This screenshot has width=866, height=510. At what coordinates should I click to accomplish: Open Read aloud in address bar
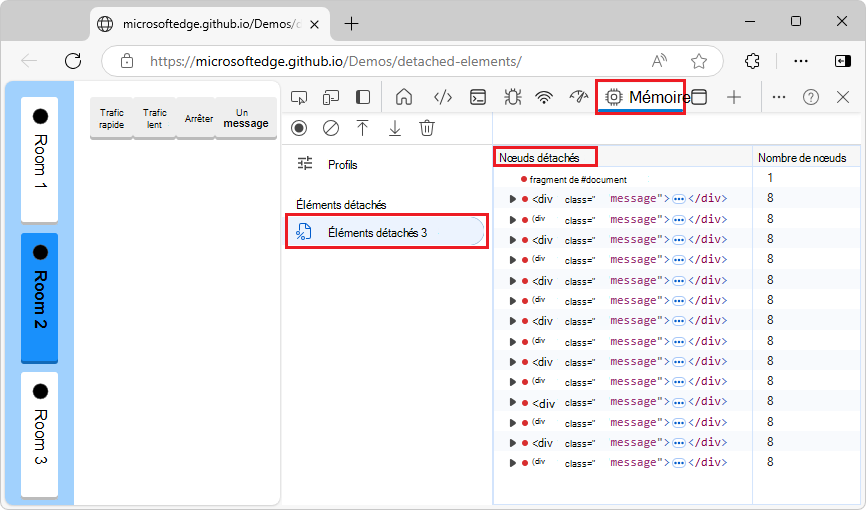659,61
